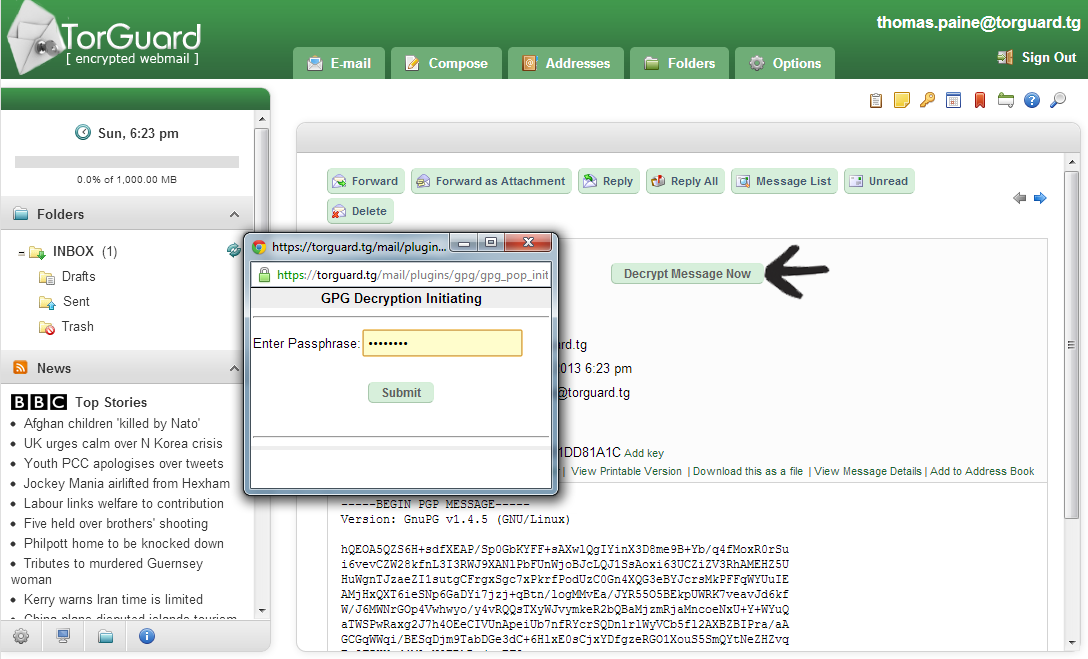The image size is (1088, 659).
Task: Return to Message List
Action: pyautogui.click(x=785, y=181)
